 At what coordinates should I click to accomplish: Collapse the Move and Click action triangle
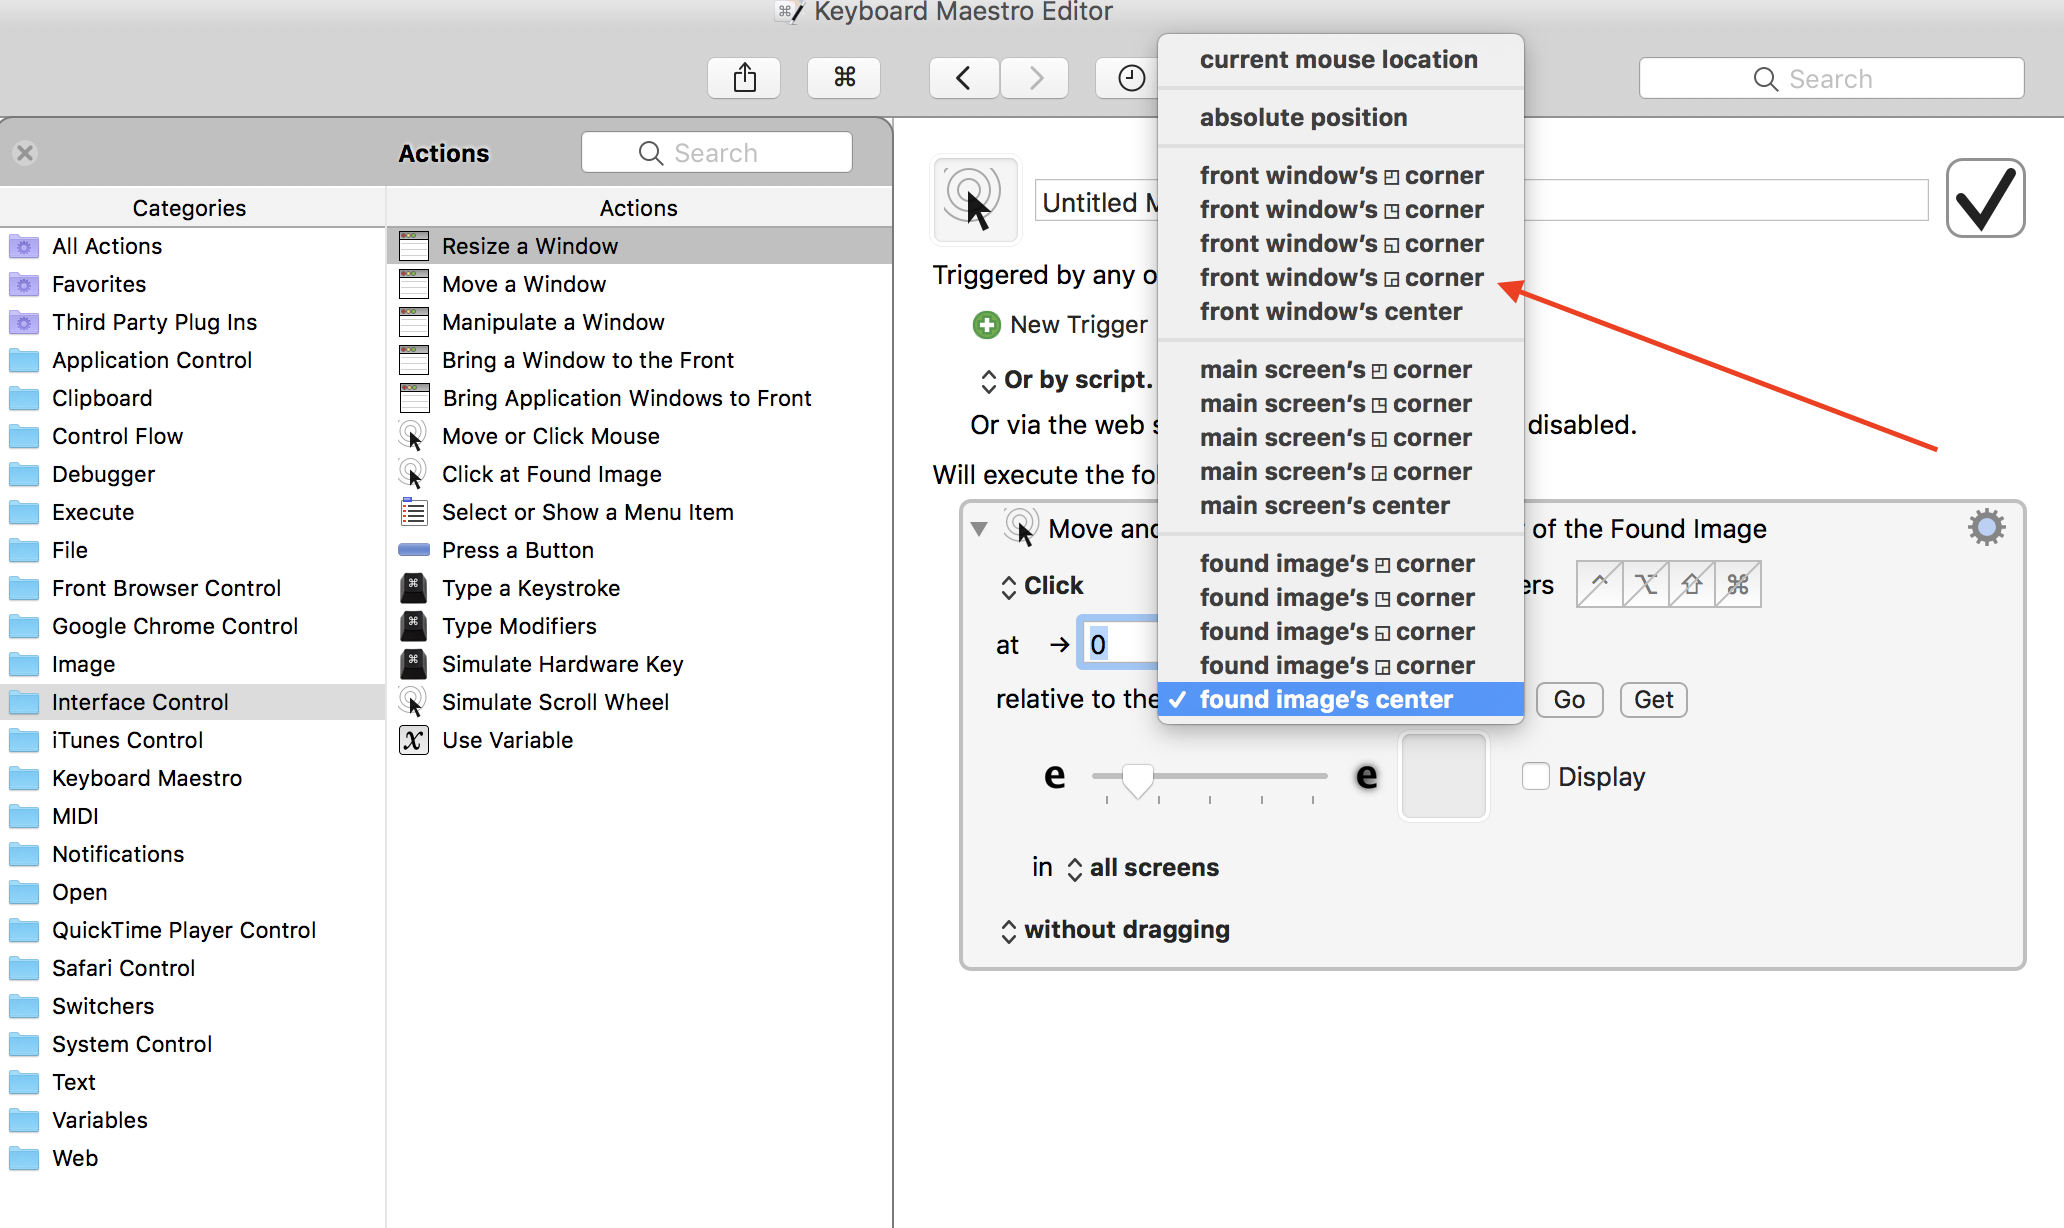979,528
